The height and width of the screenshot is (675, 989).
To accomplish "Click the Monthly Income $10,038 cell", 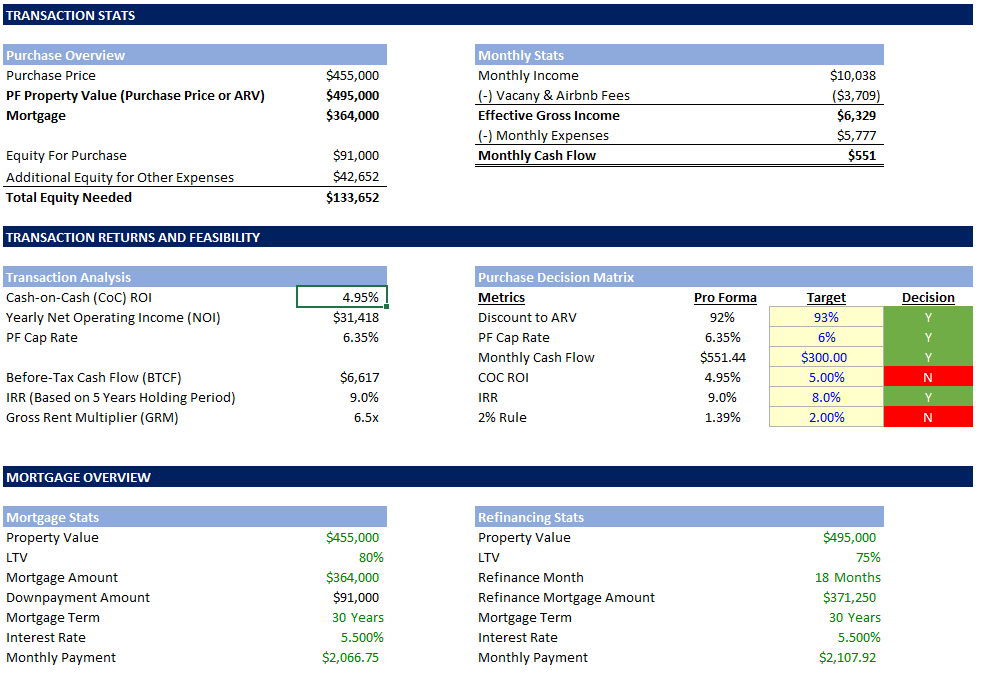I will tap(852, 75).
